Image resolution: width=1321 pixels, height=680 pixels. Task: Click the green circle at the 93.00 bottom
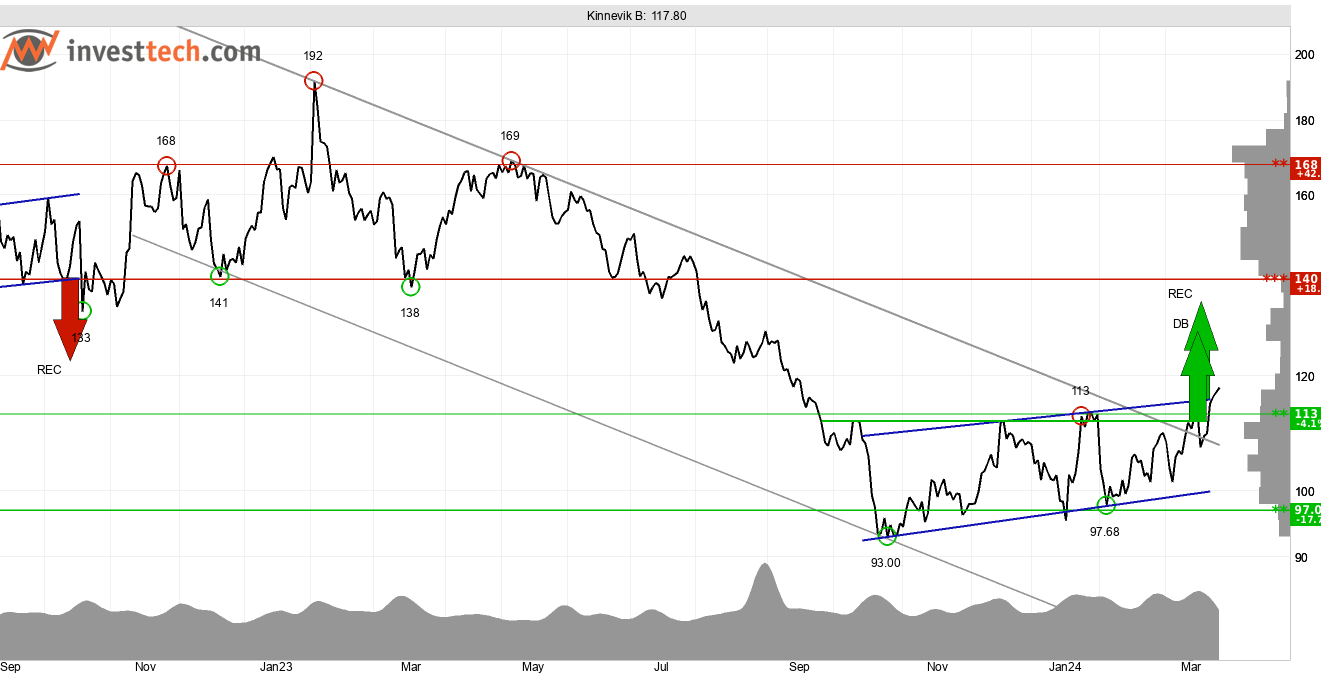point(886,537)
